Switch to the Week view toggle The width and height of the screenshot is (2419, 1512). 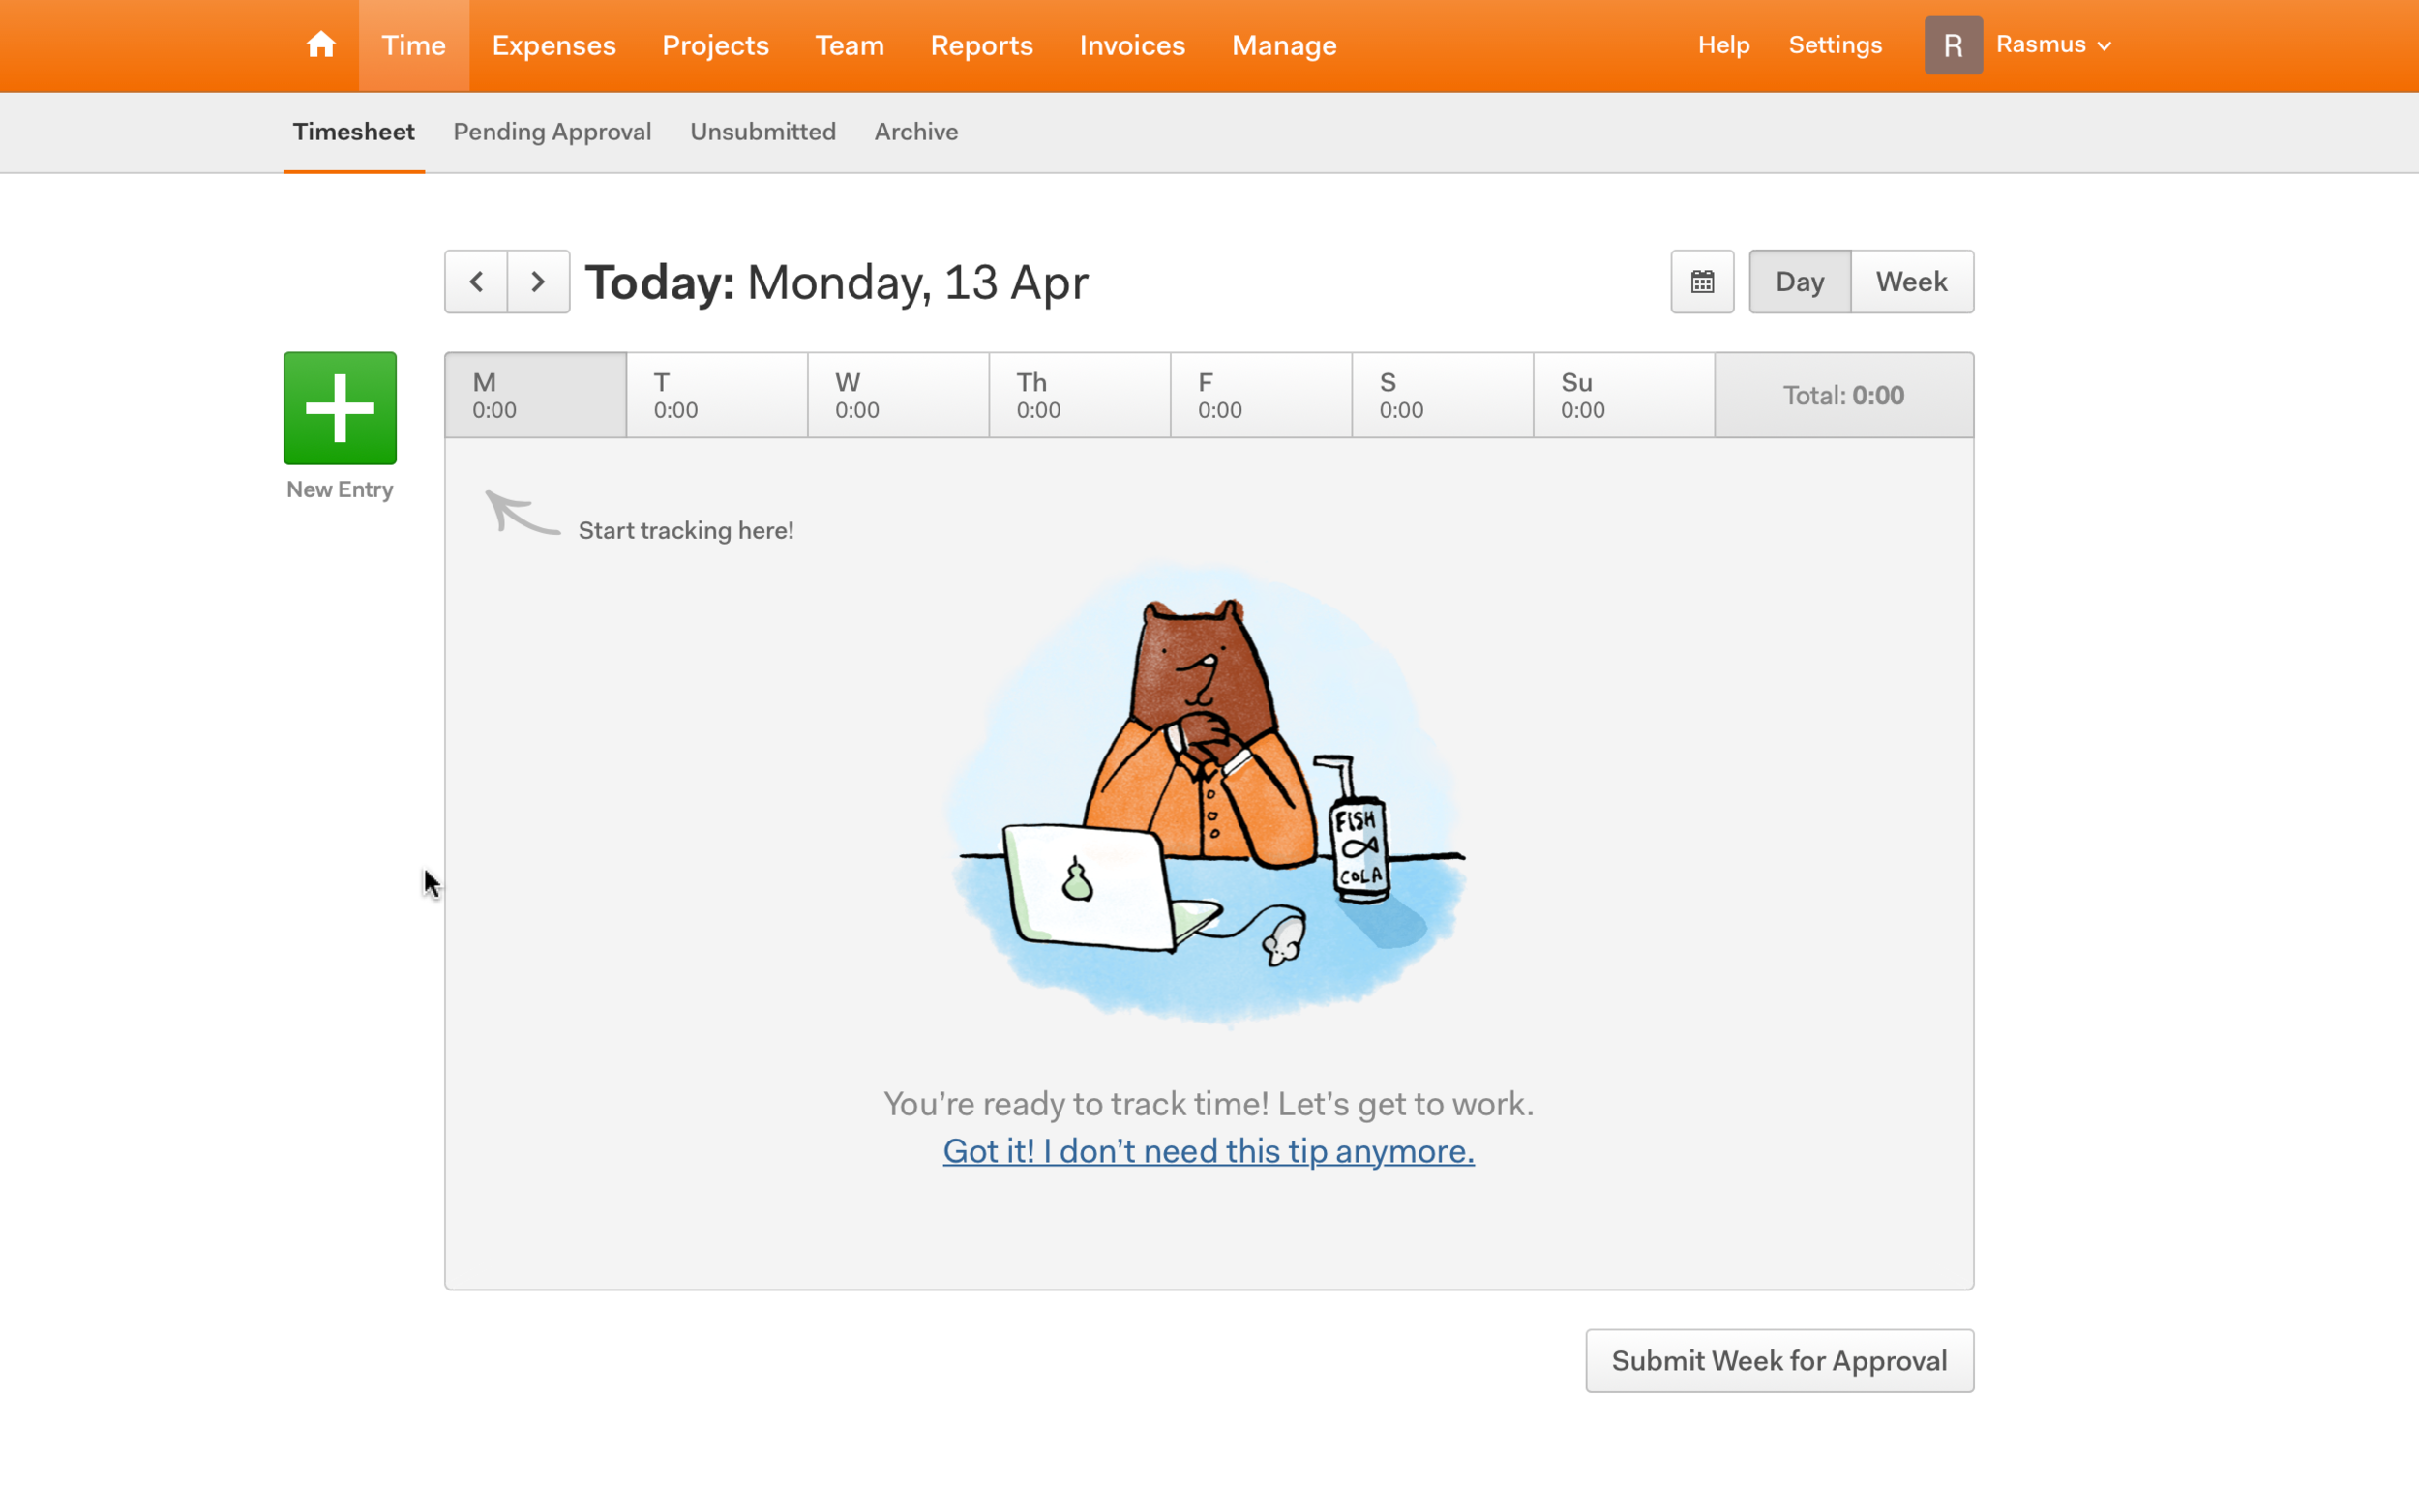coord(1912,281)
